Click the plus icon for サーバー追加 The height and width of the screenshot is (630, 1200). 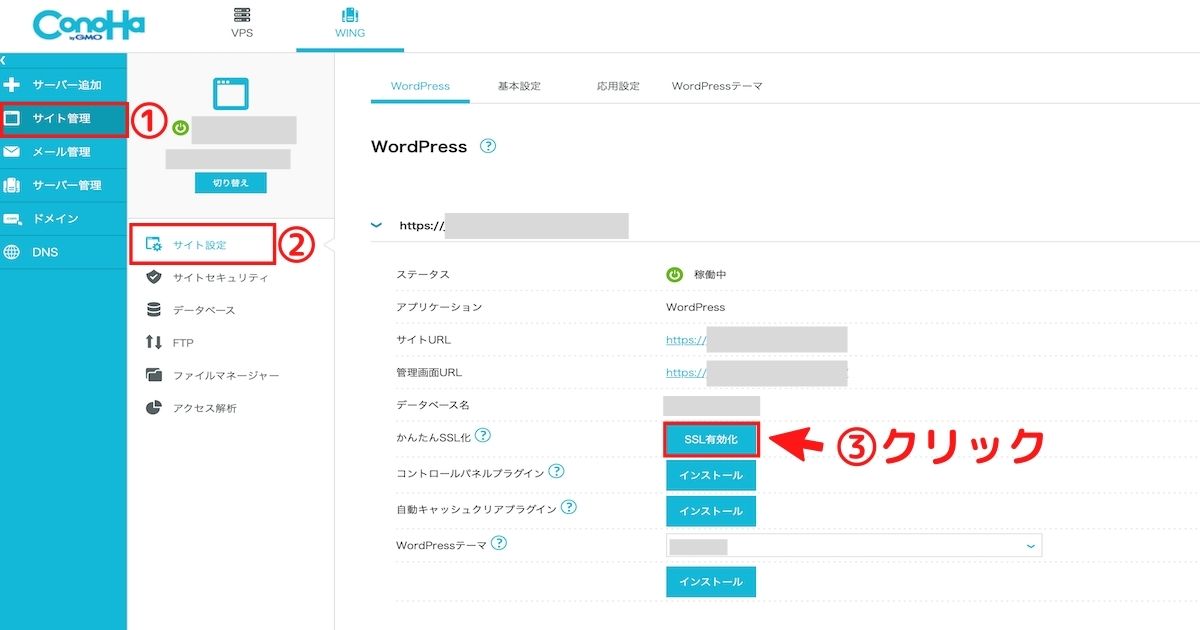point(12,85)
